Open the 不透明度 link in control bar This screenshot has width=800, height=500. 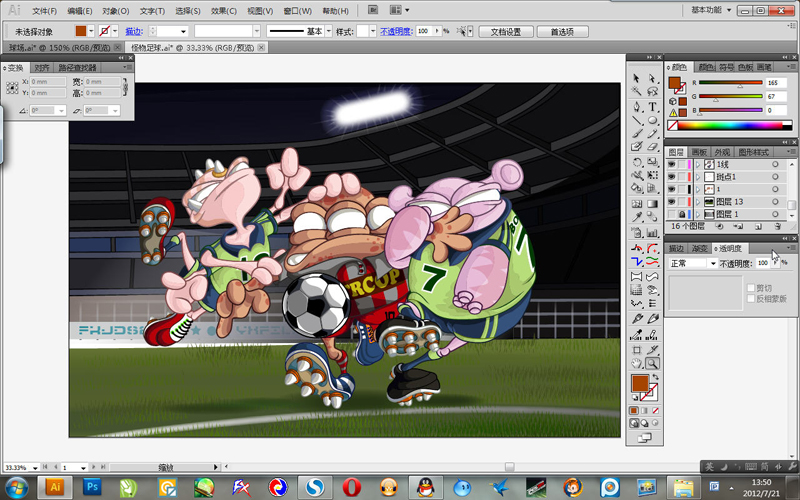(396, 31)
